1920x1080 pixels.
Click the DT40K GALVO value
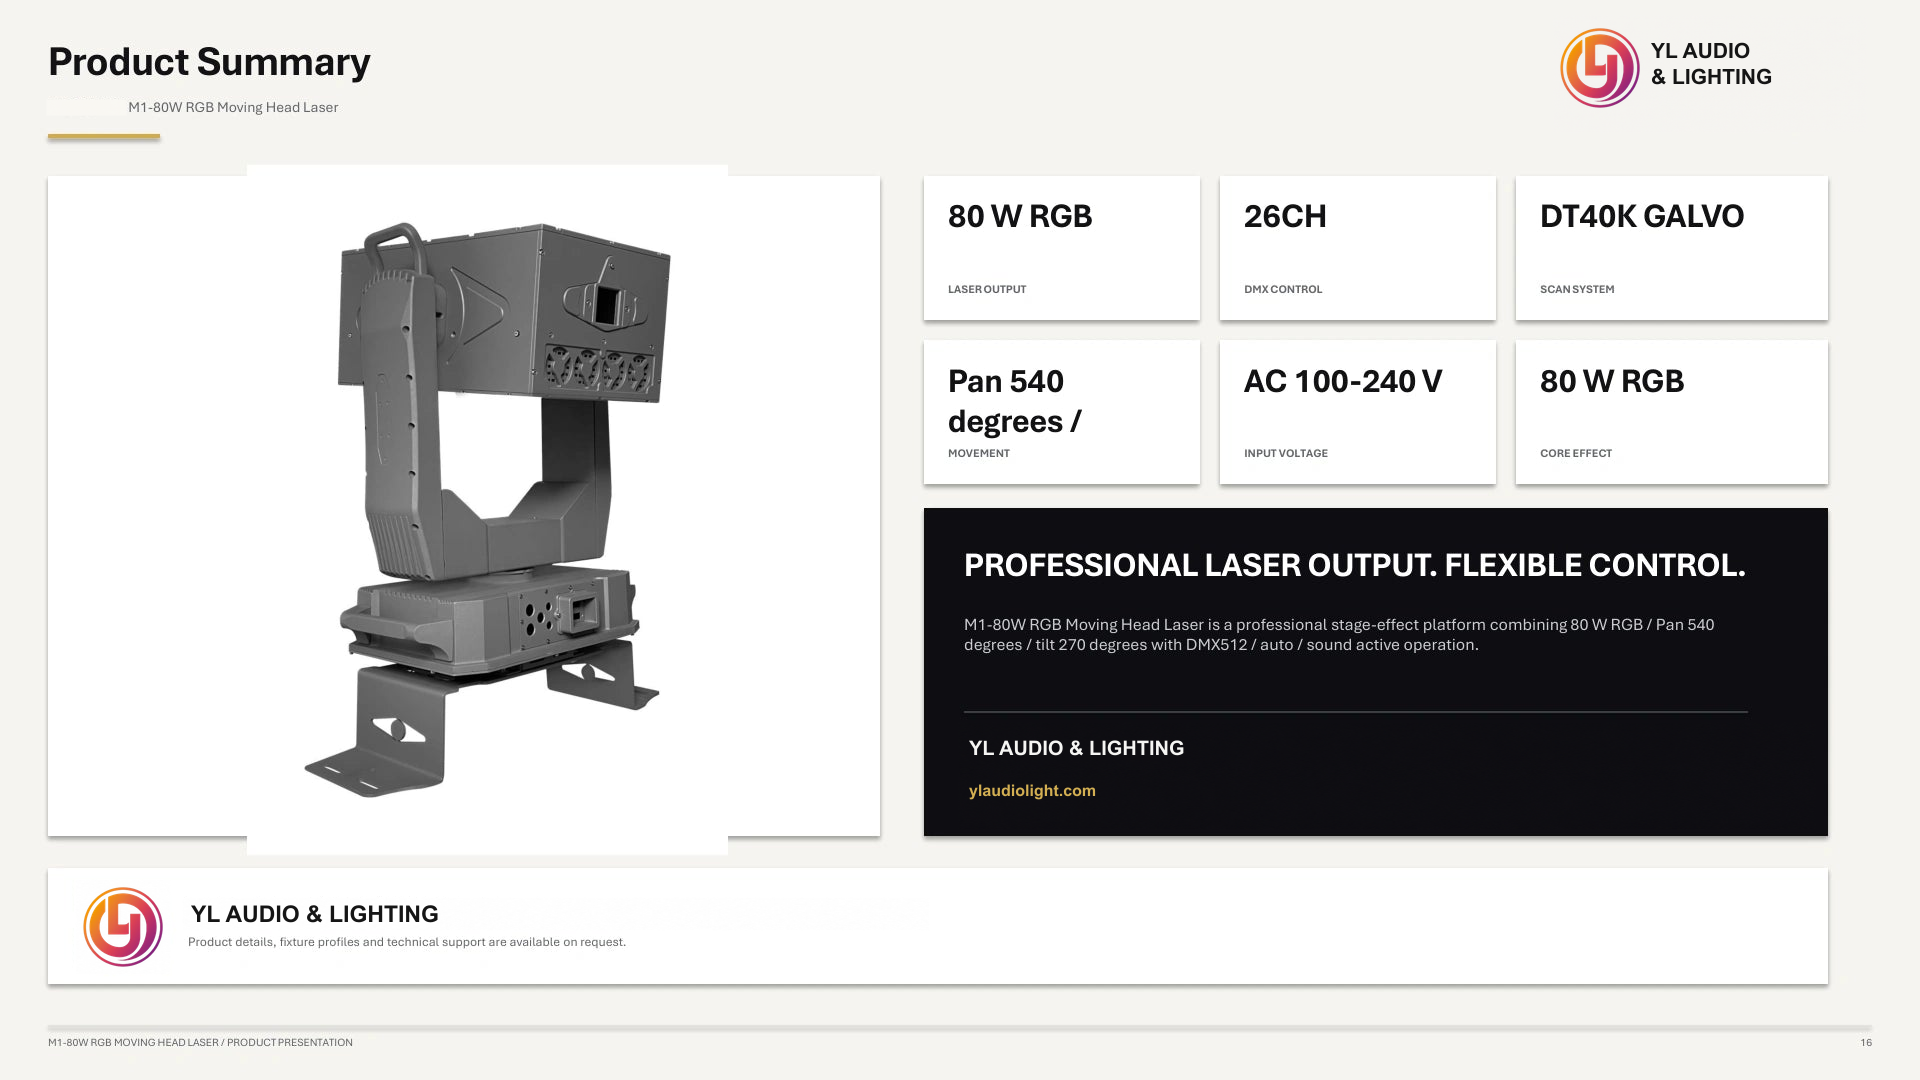(1642, 216)
